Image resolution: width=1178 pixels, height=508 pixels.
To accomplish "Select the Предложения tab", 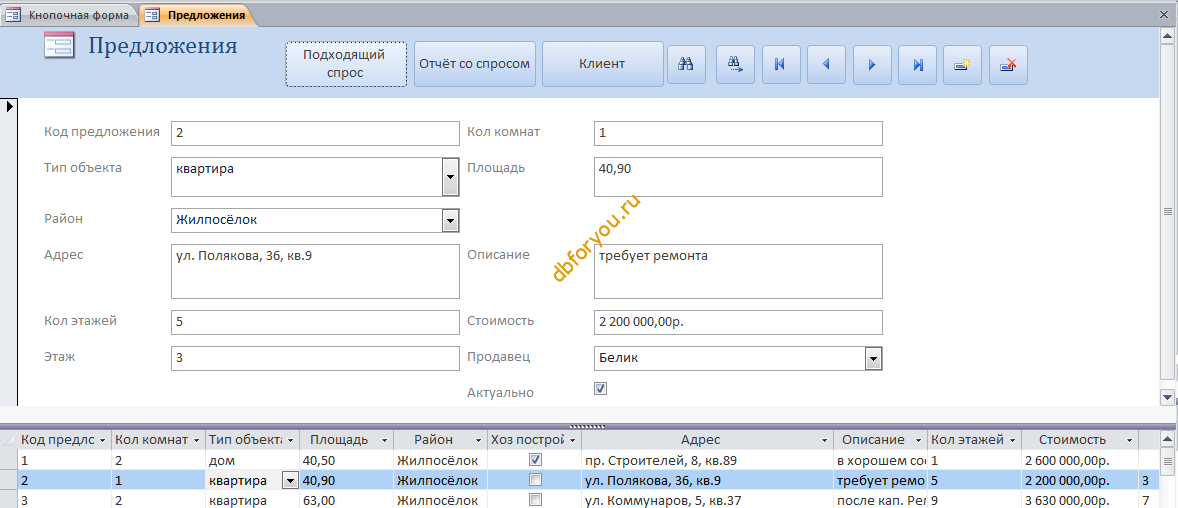I will tap(197, 14).
